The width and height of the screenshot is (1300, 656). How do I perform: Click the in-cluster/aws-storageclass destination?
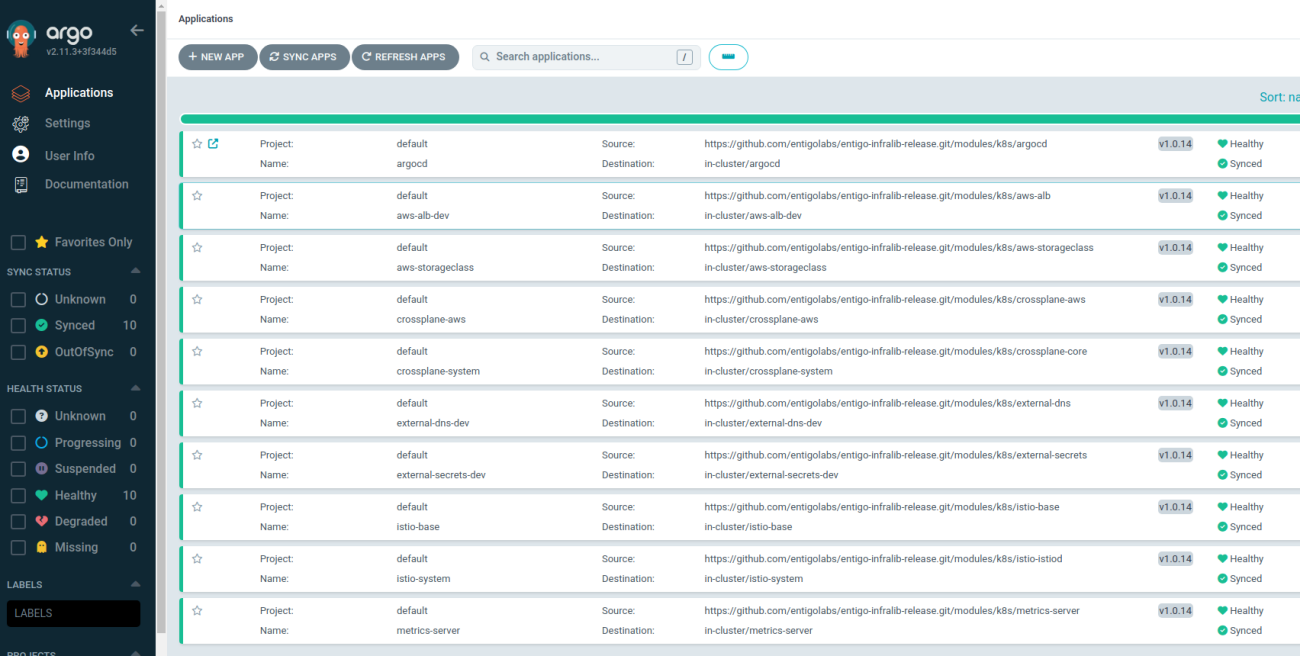[x=765, y=268]
